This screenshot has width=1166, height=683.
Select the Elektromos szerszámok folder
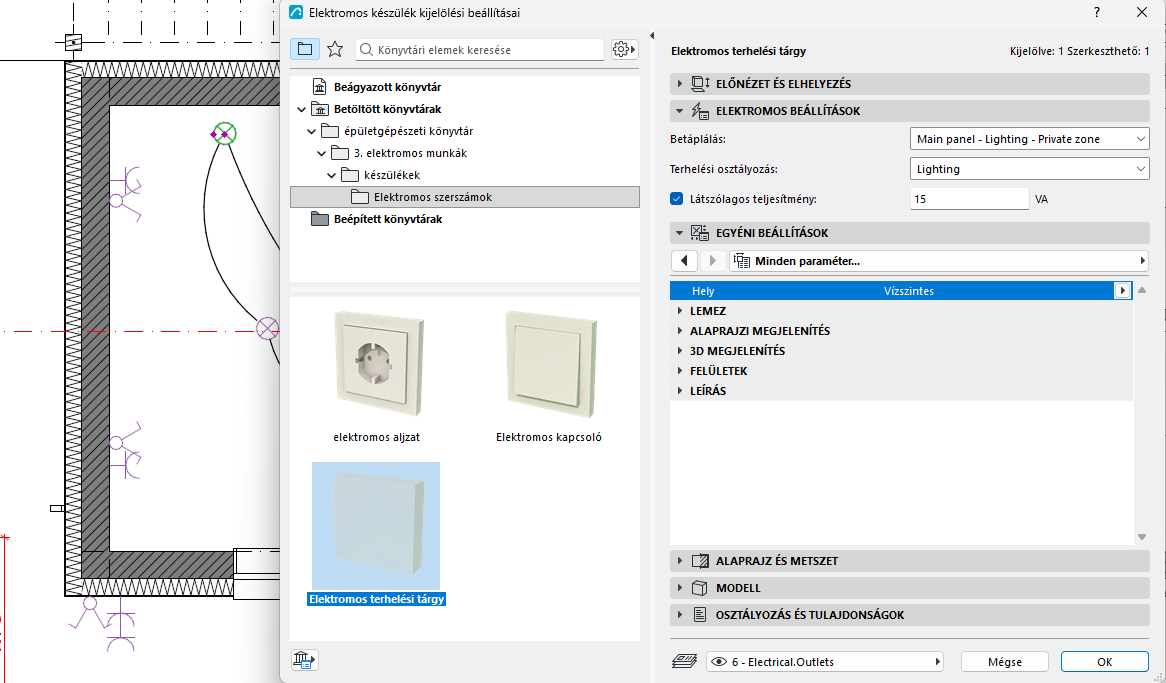coord(465,197)
